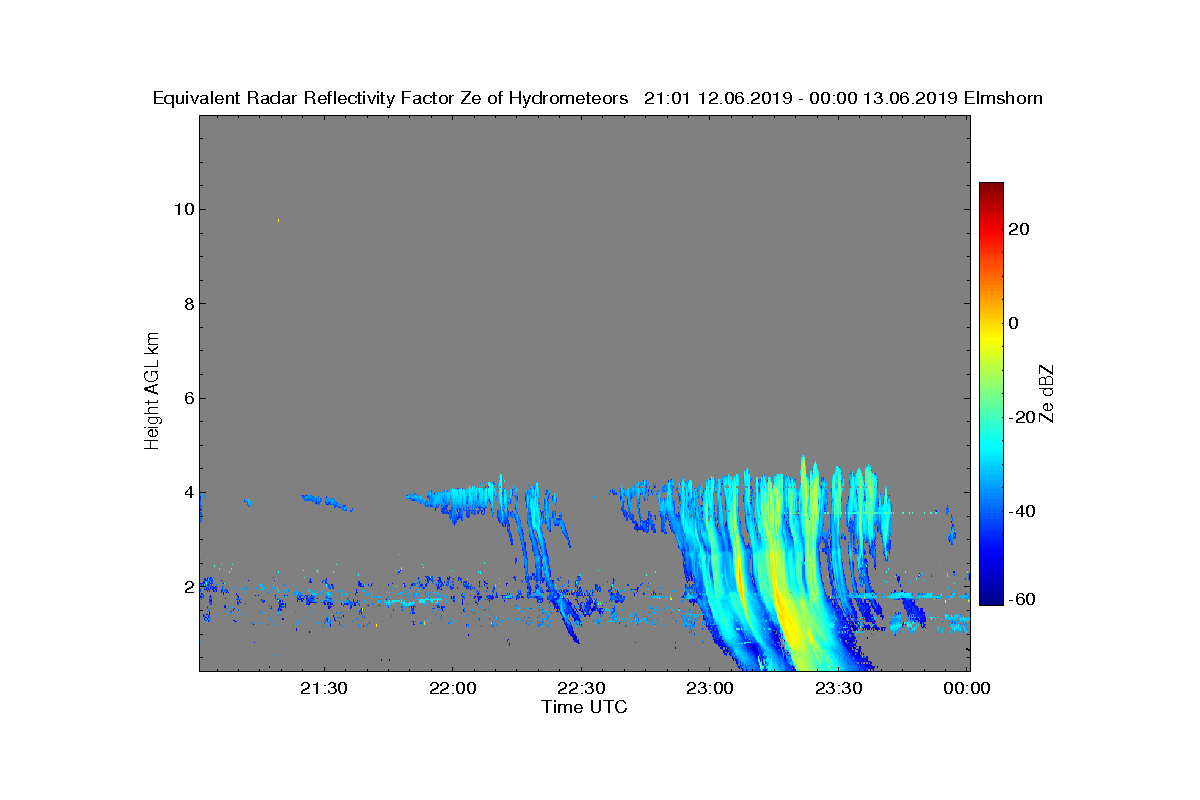Click the dark red top of colorbar

click(x=991, y=190)
